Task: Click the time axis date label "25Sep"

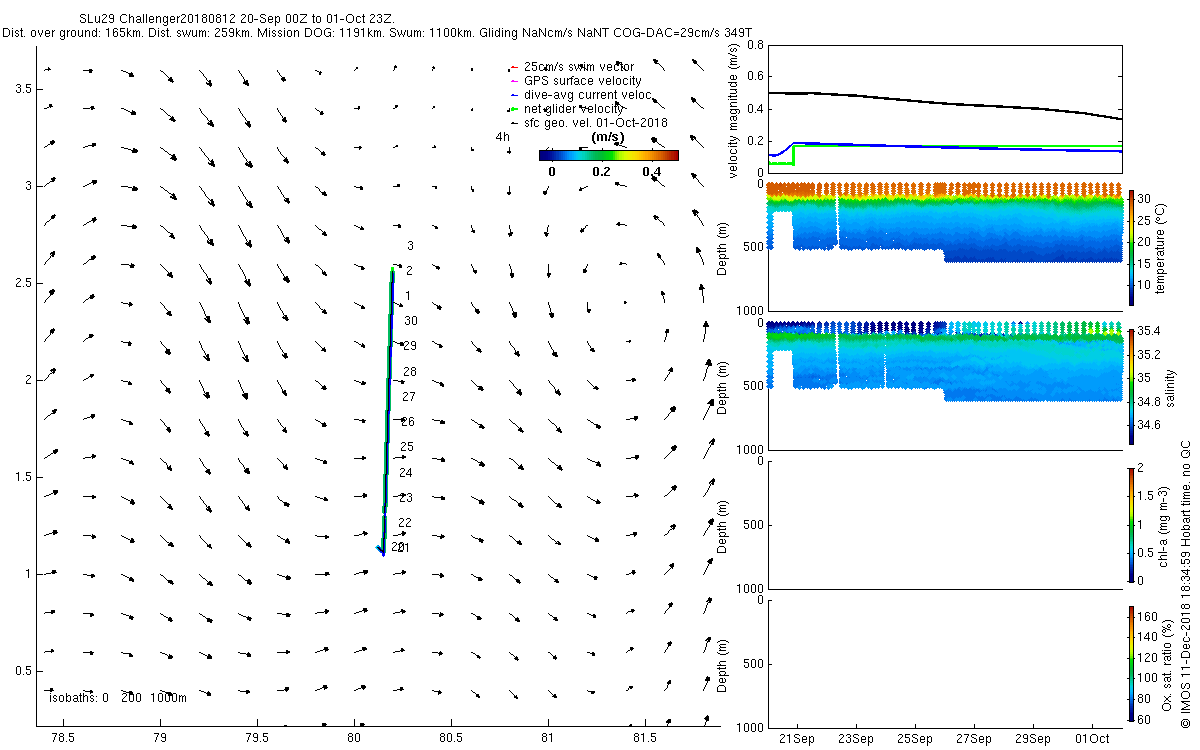Action: 915,739
